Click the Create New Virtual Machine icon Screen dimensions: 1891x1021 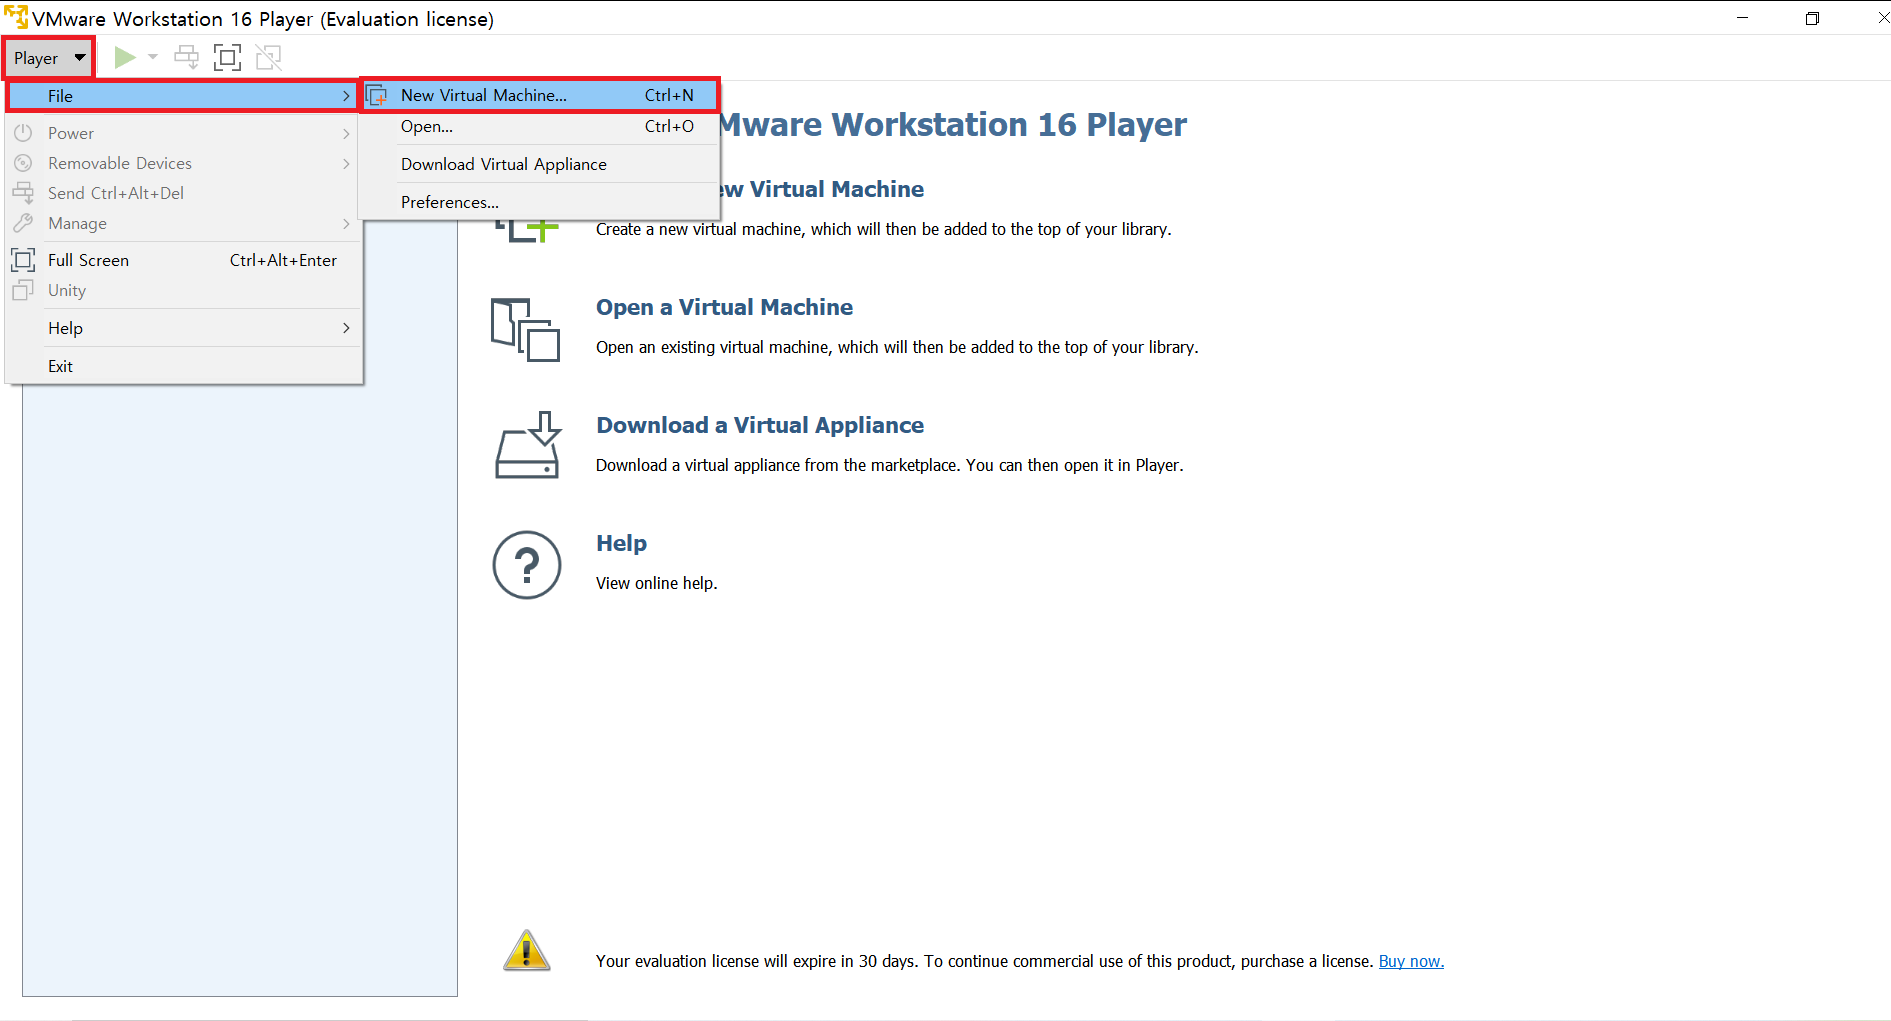click(527, 231)
